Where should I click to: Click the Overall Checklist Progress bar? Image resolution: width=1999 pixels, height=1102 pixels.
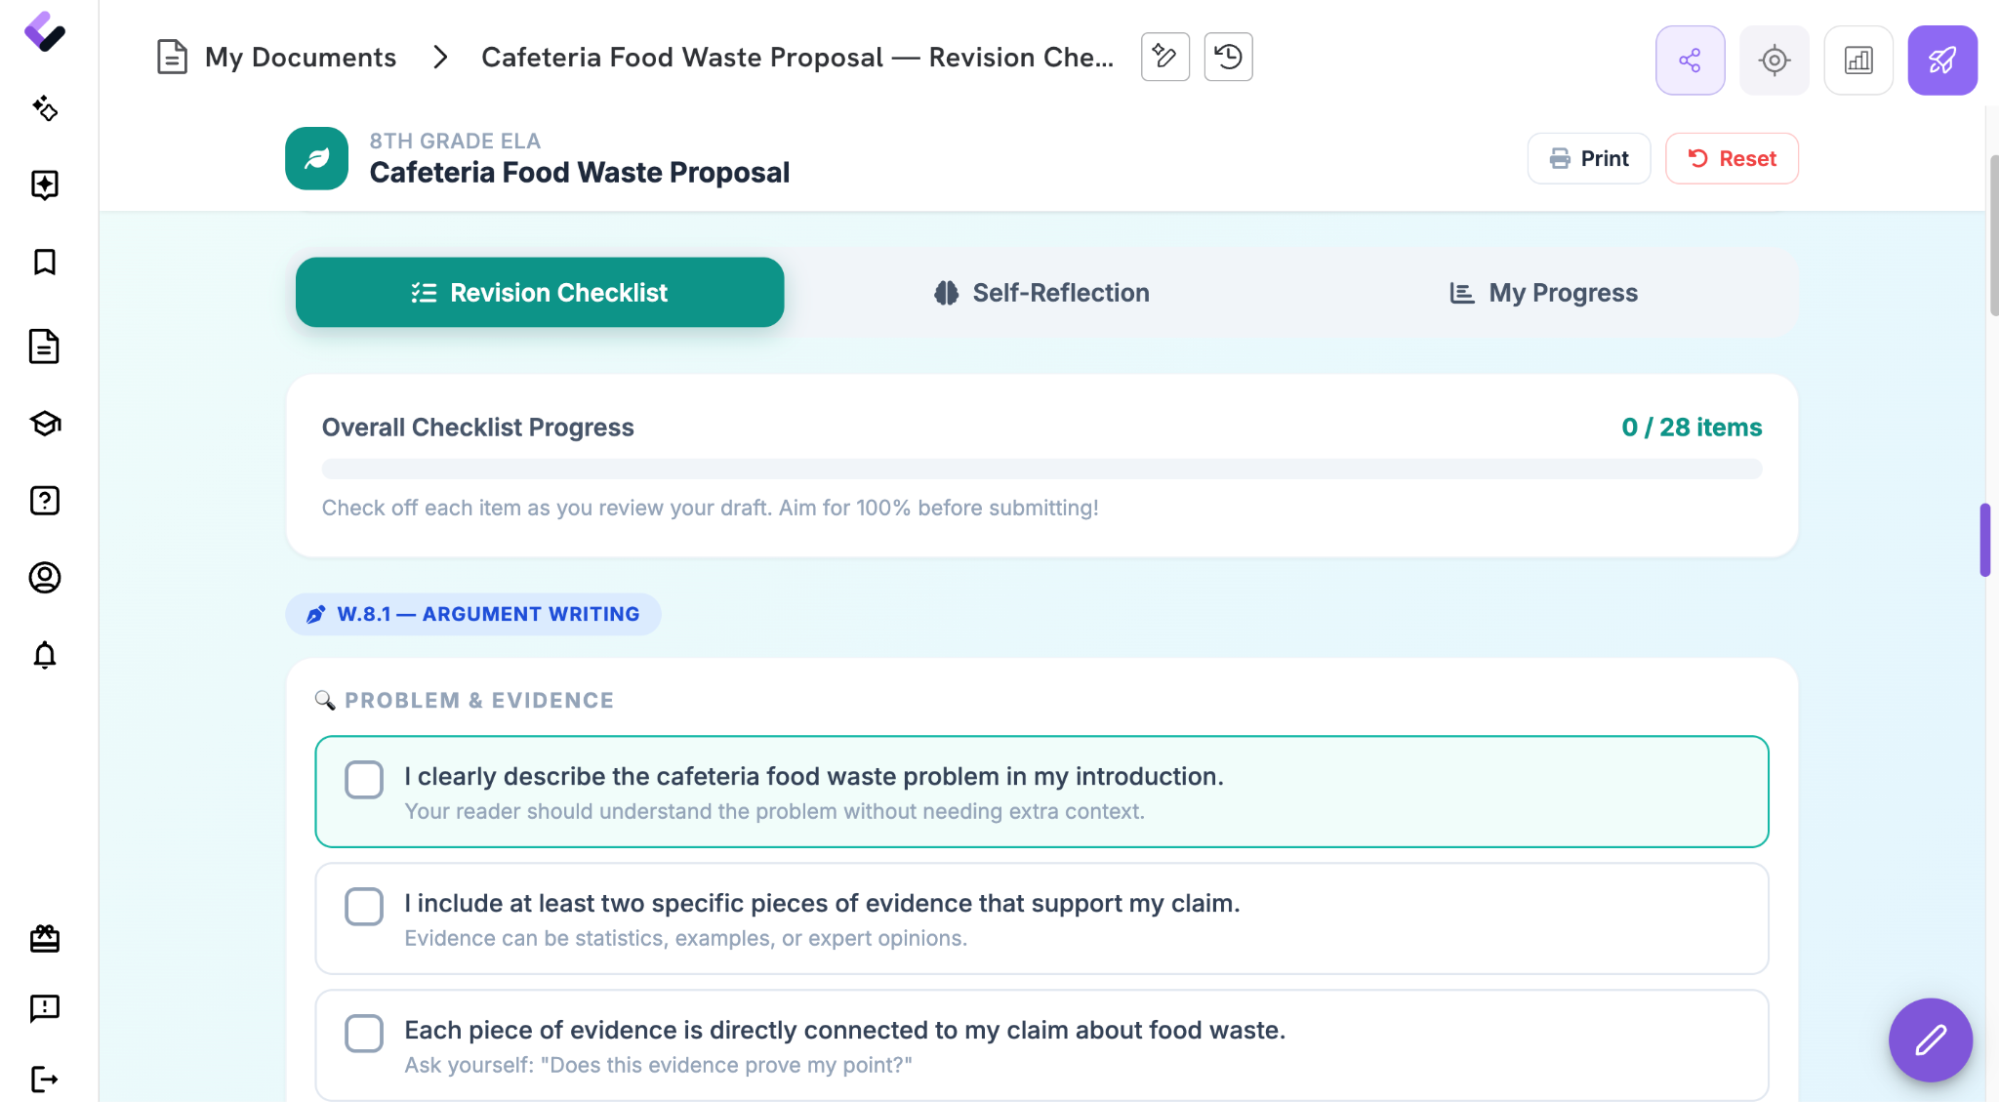pyautogui.click(x=1041, y=469)
